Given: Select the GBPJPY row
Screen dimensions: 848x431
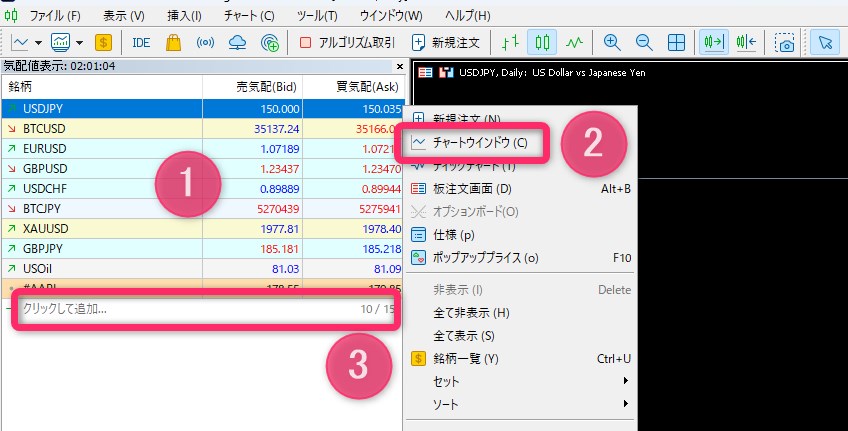Looking at the screenshot, I should [x=203, y=249].
